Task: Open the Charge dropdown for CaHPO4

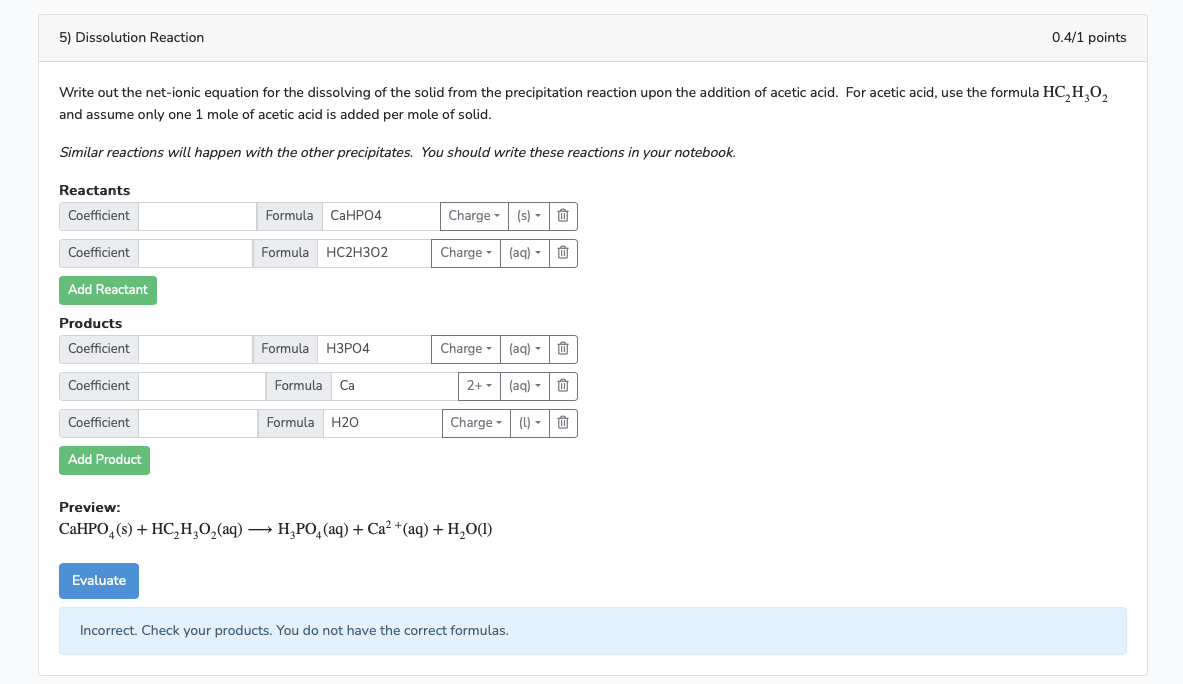Action: pos(474,215)
